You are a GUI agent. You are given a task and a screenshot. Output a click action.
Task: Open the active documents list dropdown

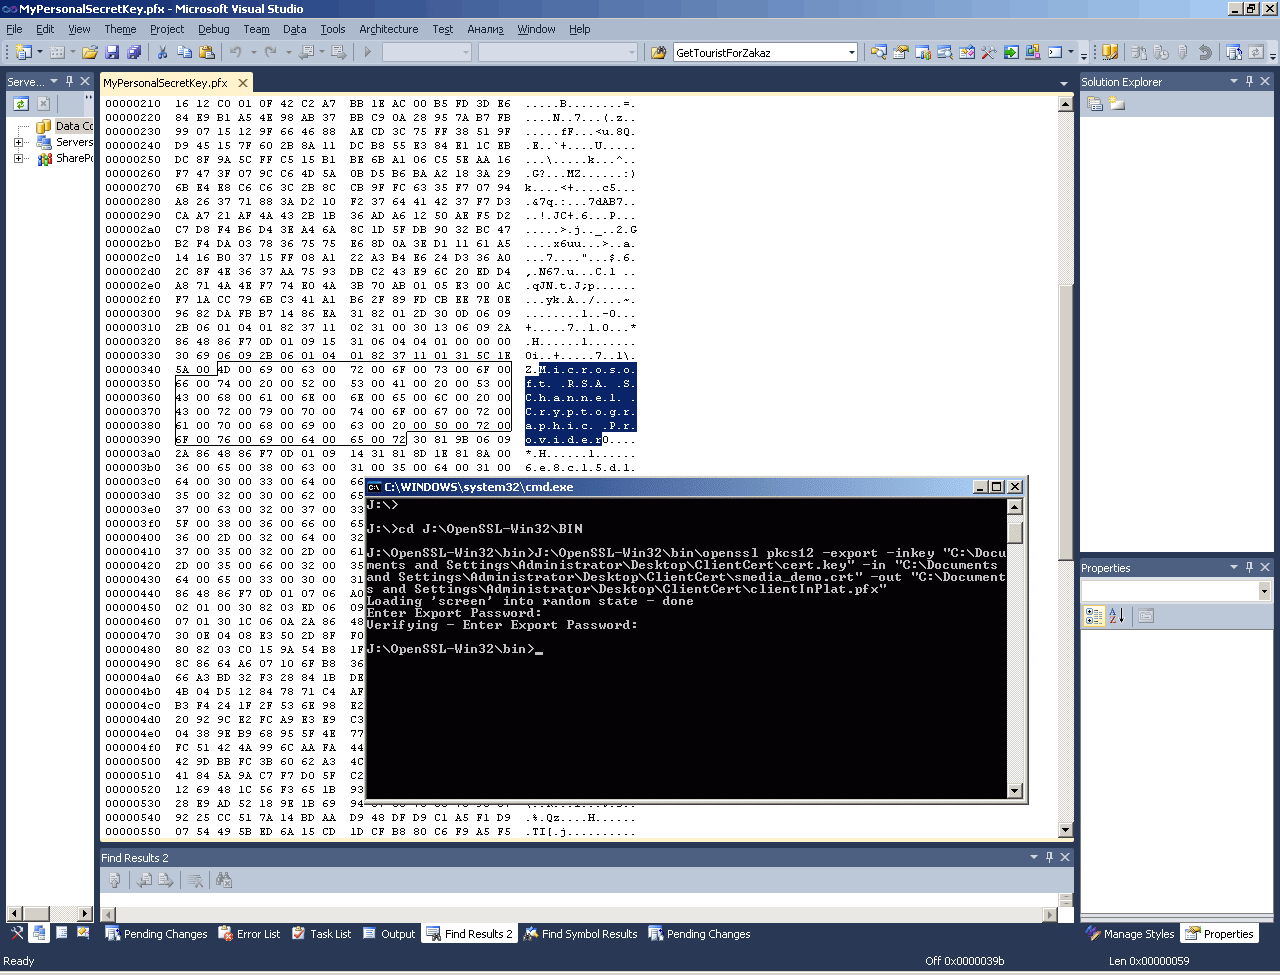(x=1064, y=83)
